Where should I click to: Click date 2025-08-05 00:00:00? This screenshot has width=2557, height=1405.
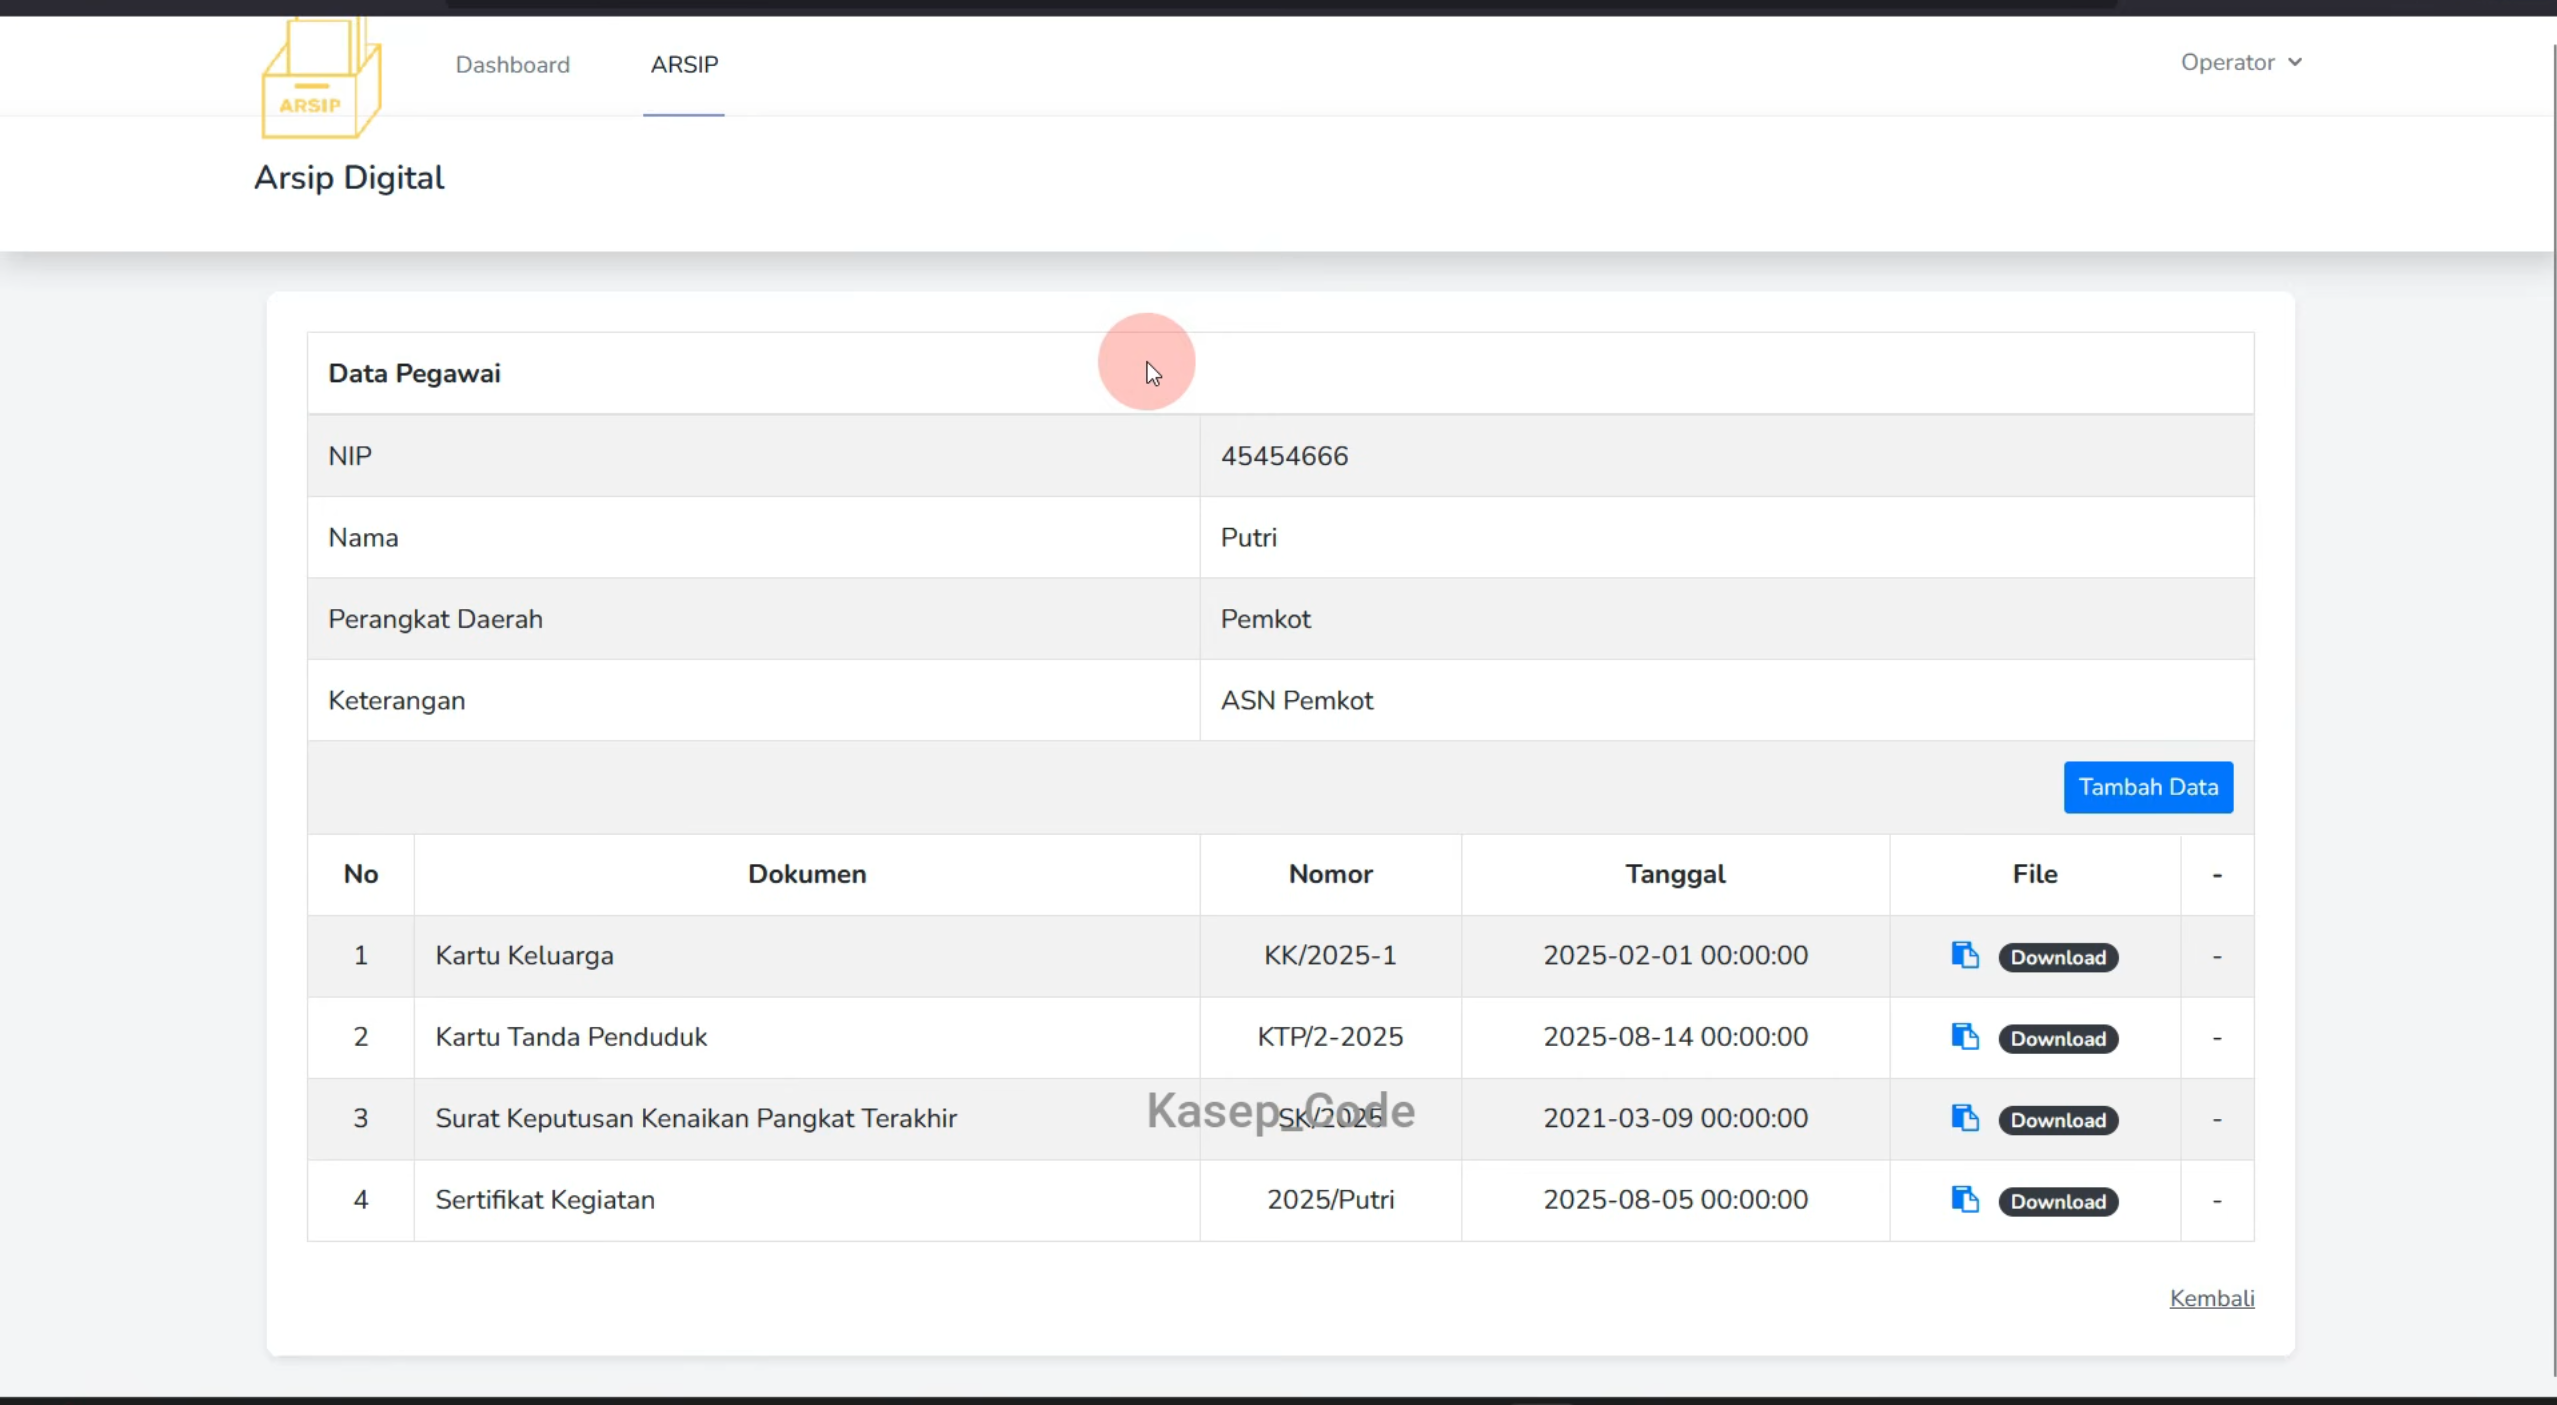pyautogui.click(x=1675, y=1199)
